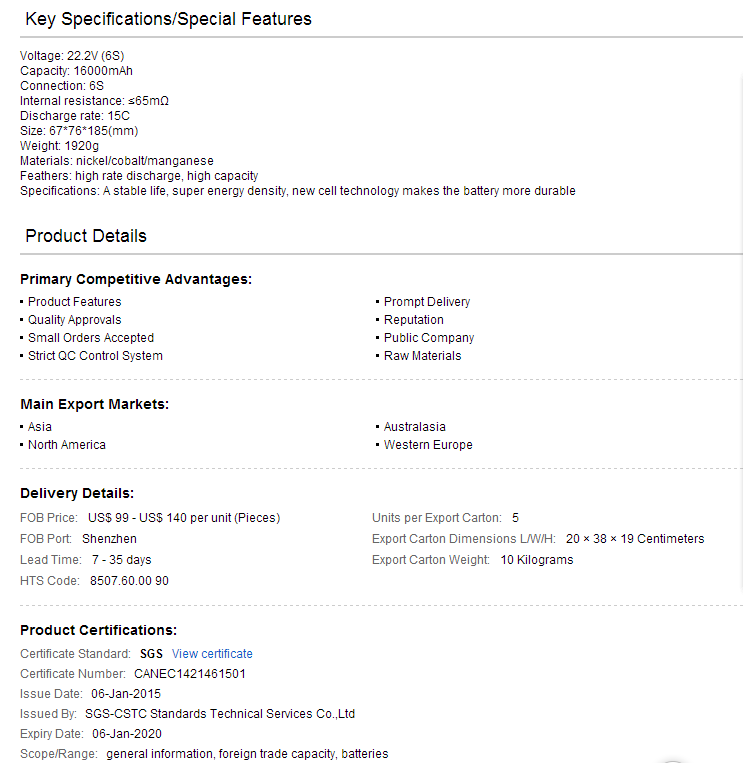This screenshot has width=743, height=763.
Task: Click Western Europe in export markets
Action: [428, 445]
